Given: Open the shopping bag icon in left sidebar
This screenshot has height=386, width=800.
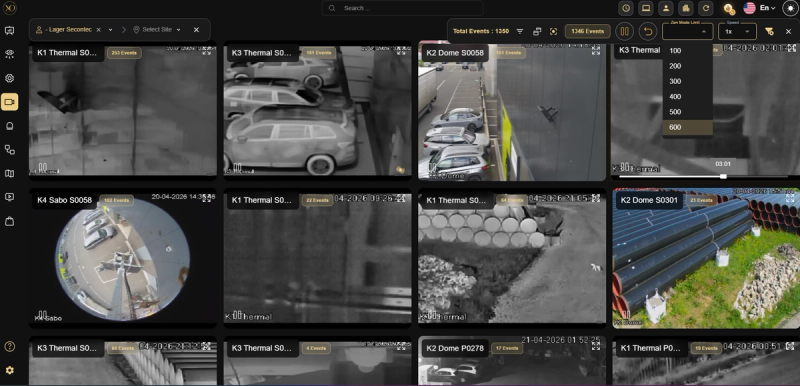Looking at the screenshot, I should (x=9, y=221).
